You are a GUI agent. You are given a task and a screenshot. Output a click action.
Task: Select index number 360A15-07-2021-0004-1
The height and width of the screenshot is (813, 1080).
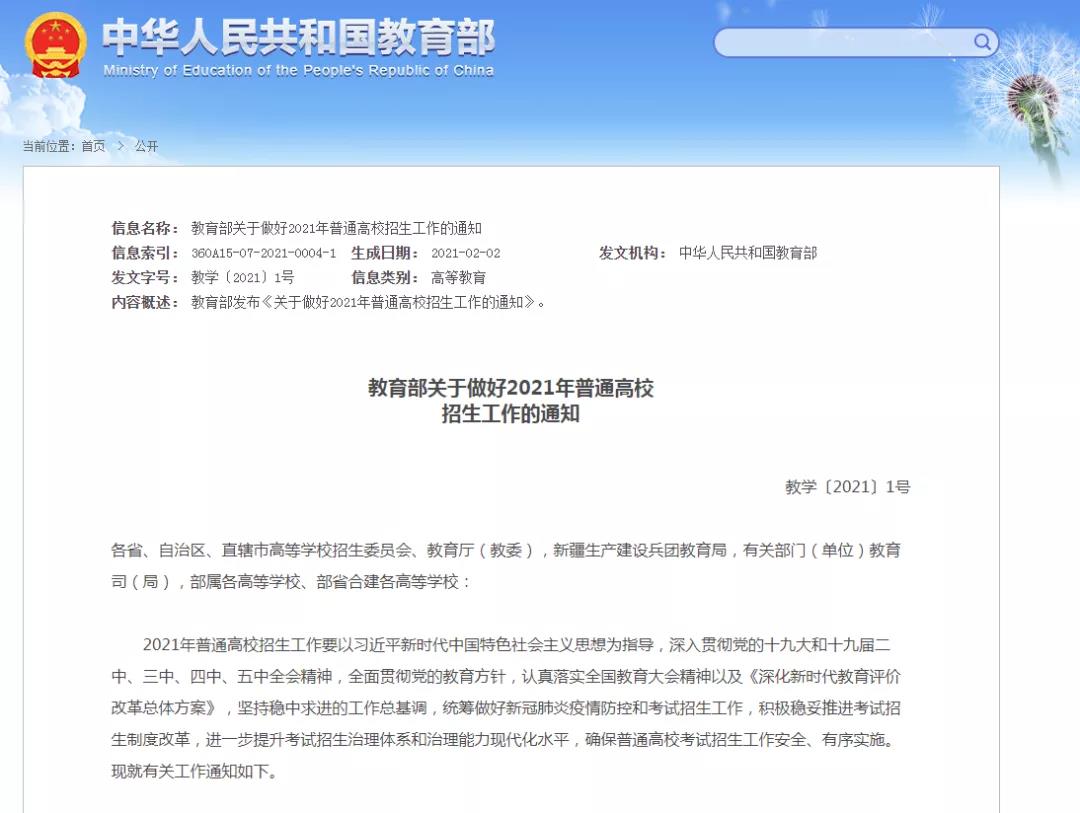(x=264, y=253)
